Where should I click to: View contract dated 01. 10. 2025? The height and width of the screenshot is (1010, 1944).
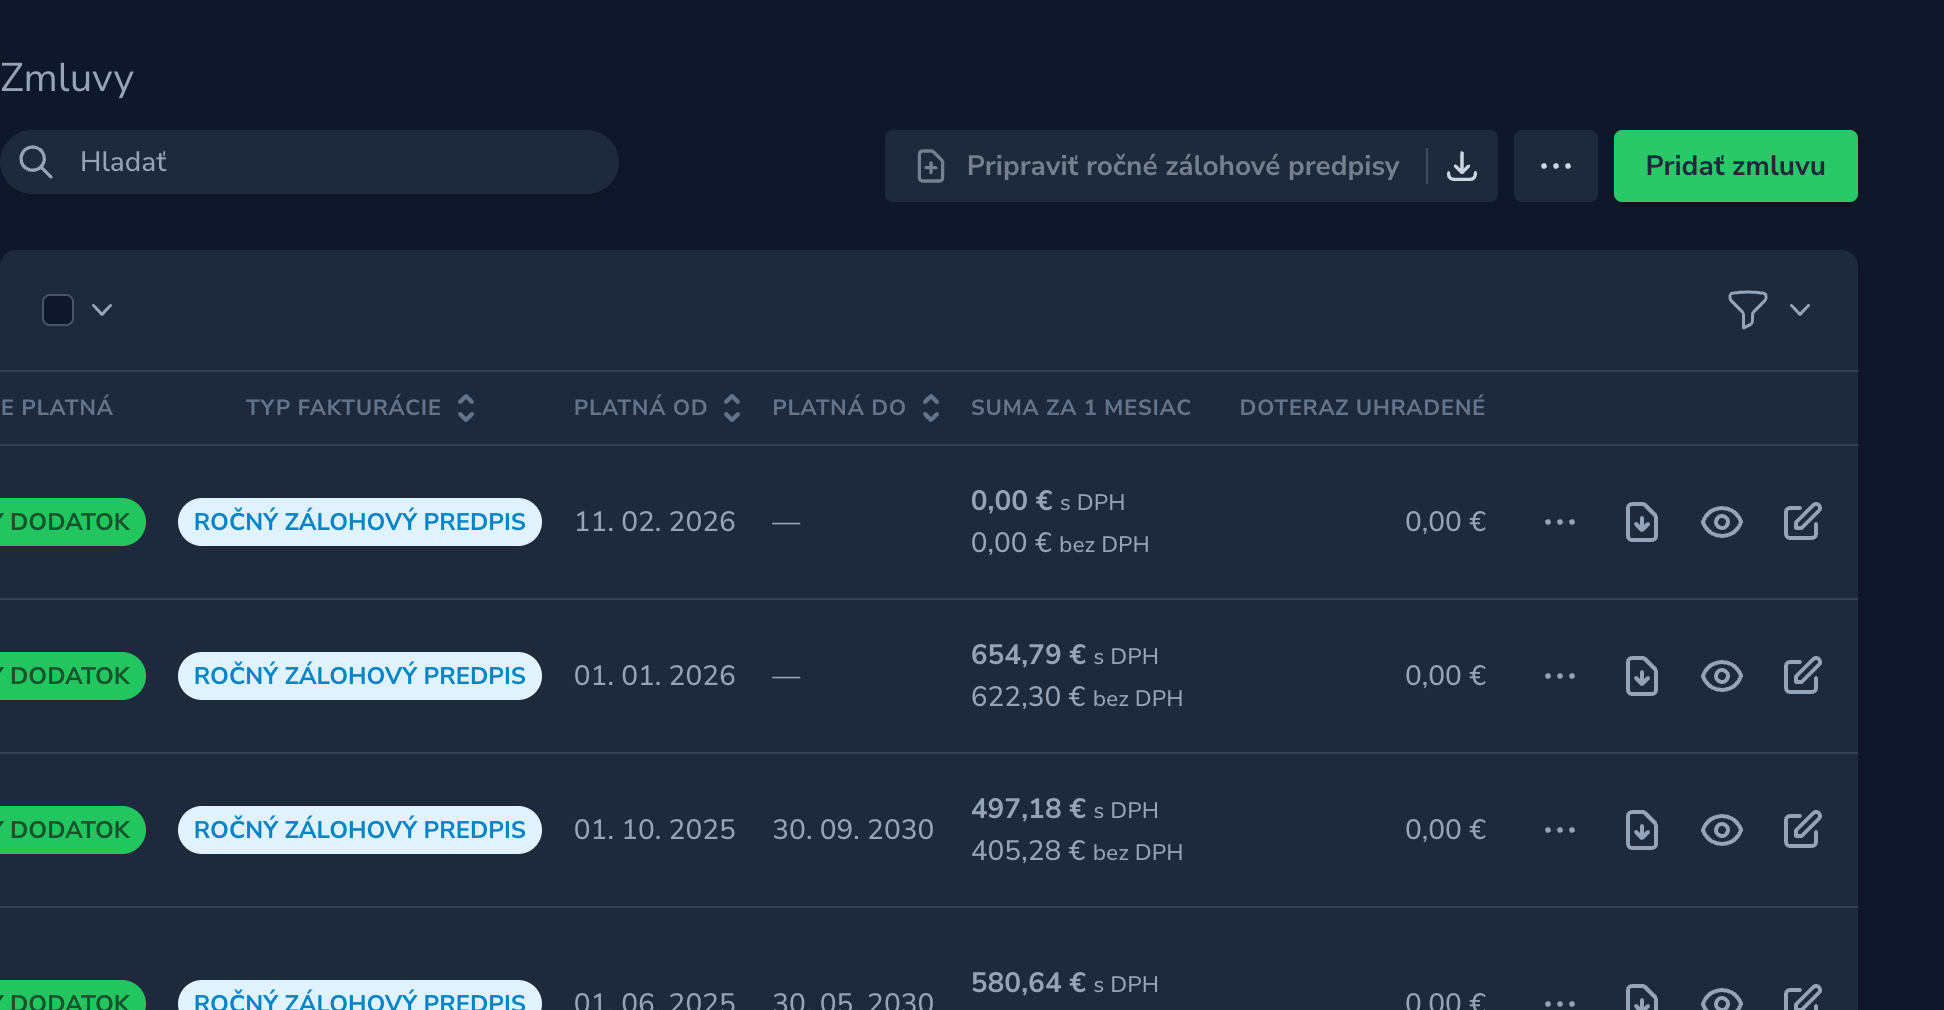pos(1721,830)
